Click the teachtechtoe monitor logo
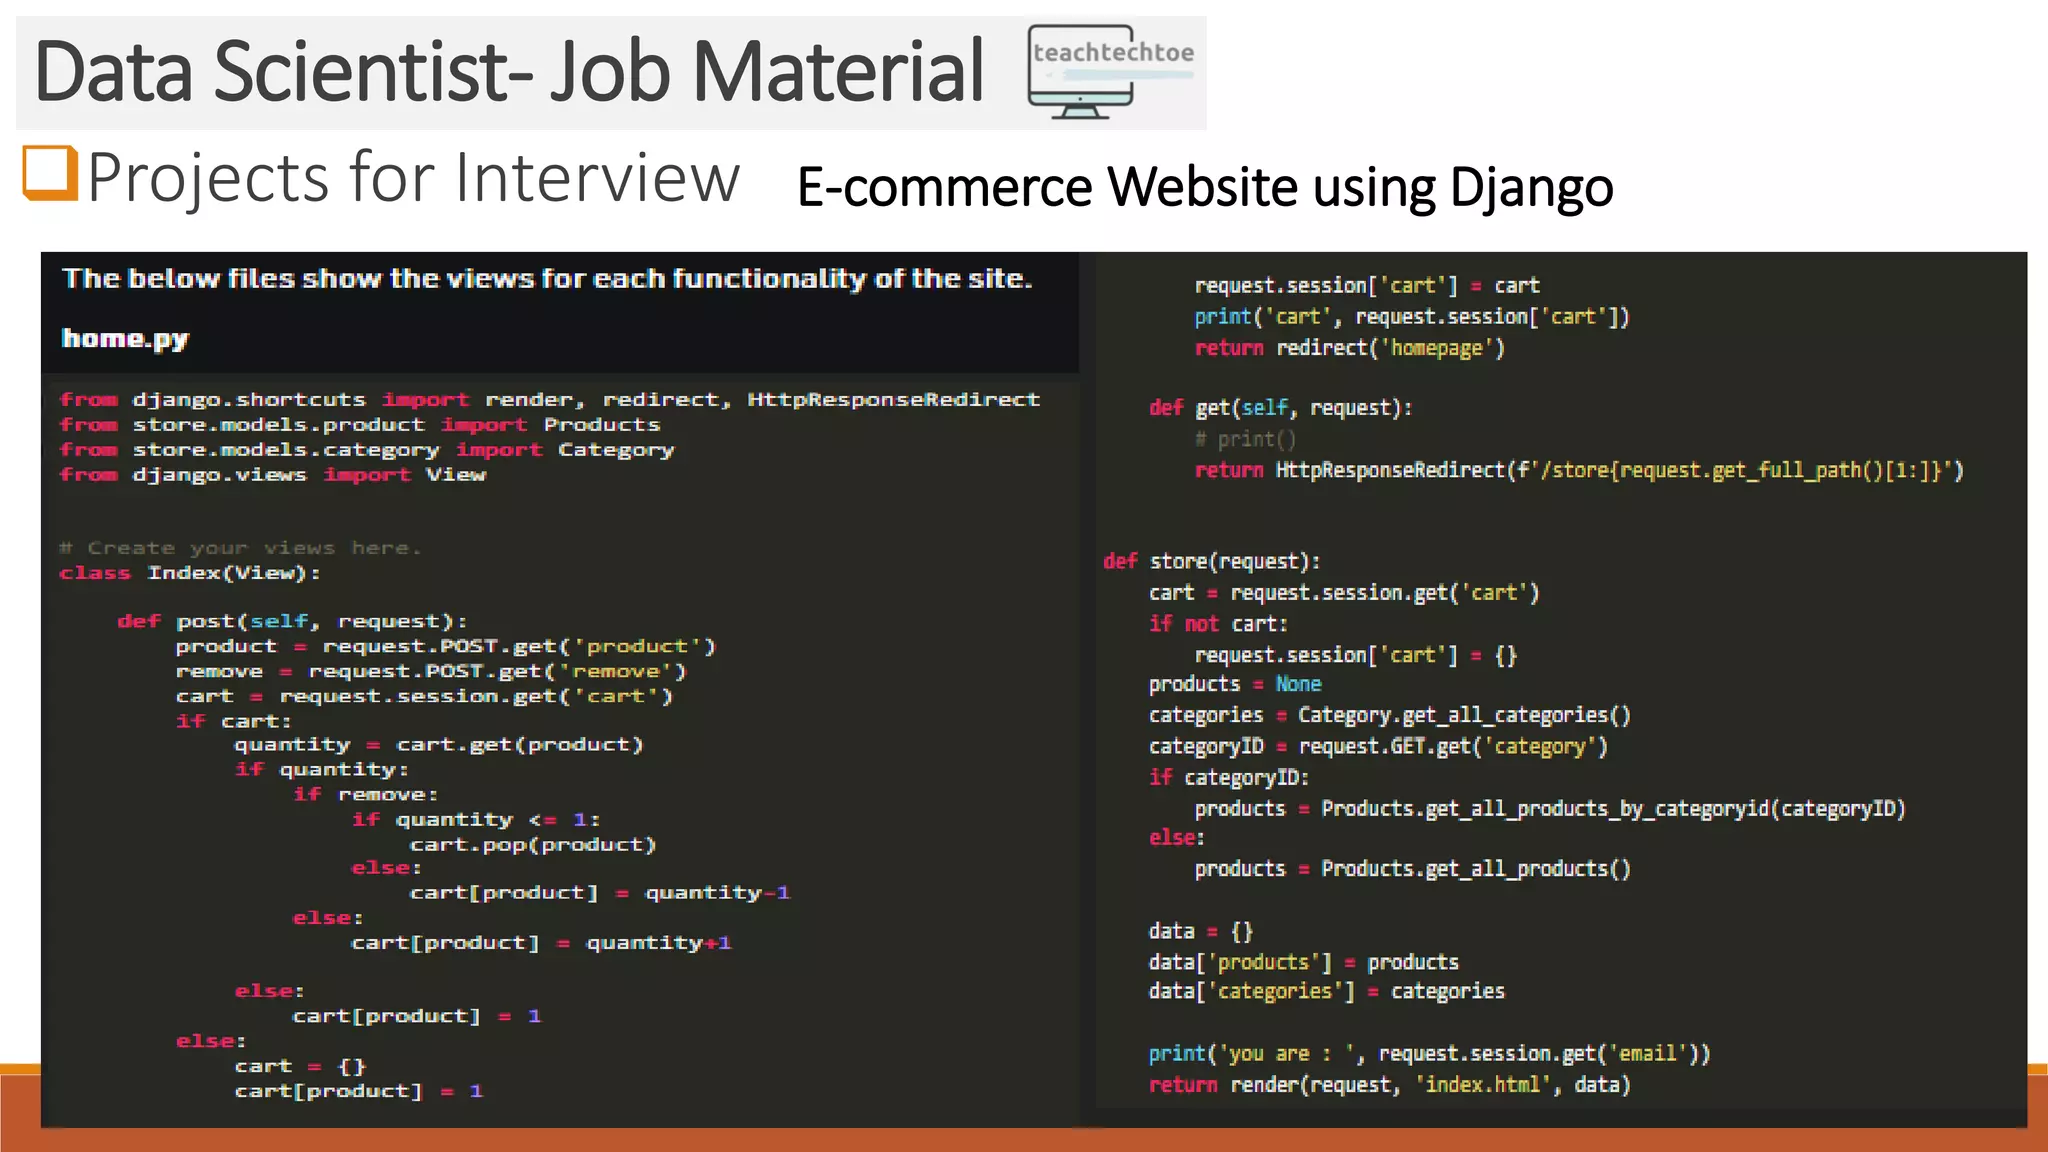The height and width of the screenshot is (1152, 2048). (x=1111, y=72)
